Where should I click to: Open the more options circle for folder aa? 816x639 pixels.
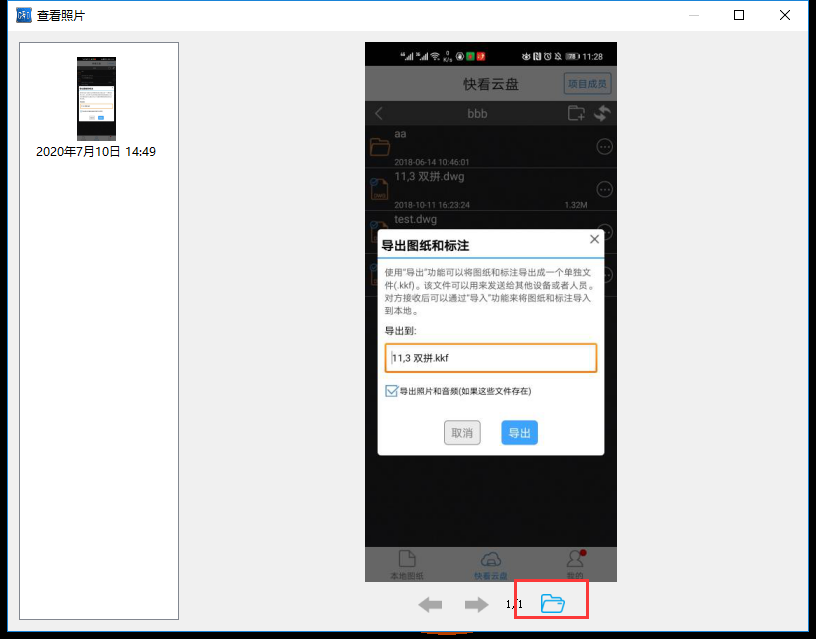(x=604, y=147)
